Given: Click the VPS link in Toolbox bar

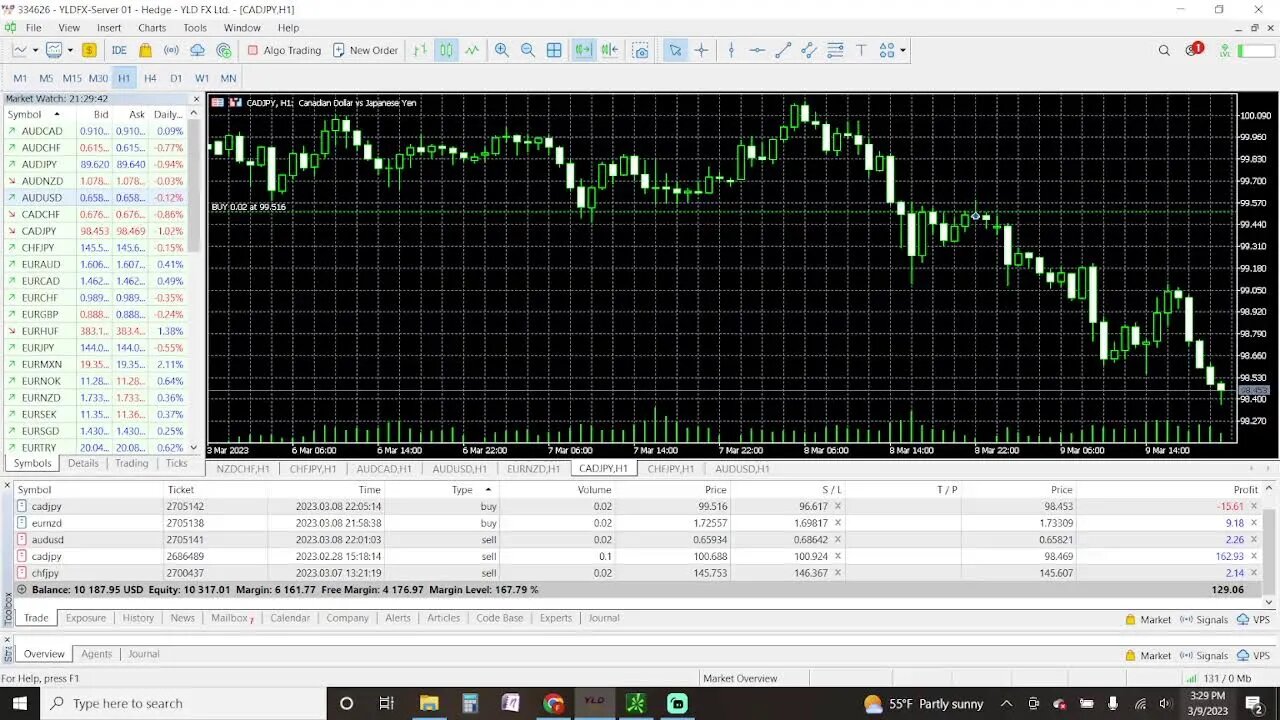Looking at the screenshot, I should [1254, 620].
